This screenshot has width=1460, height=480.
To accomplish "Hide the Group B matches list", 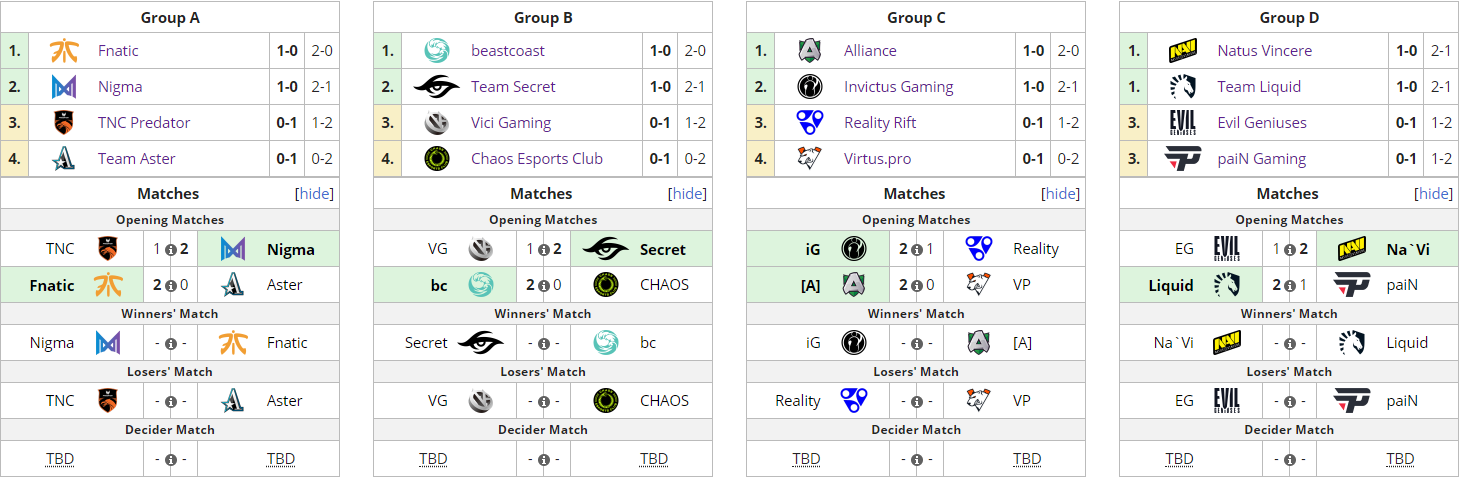I will tap(687, 194).
